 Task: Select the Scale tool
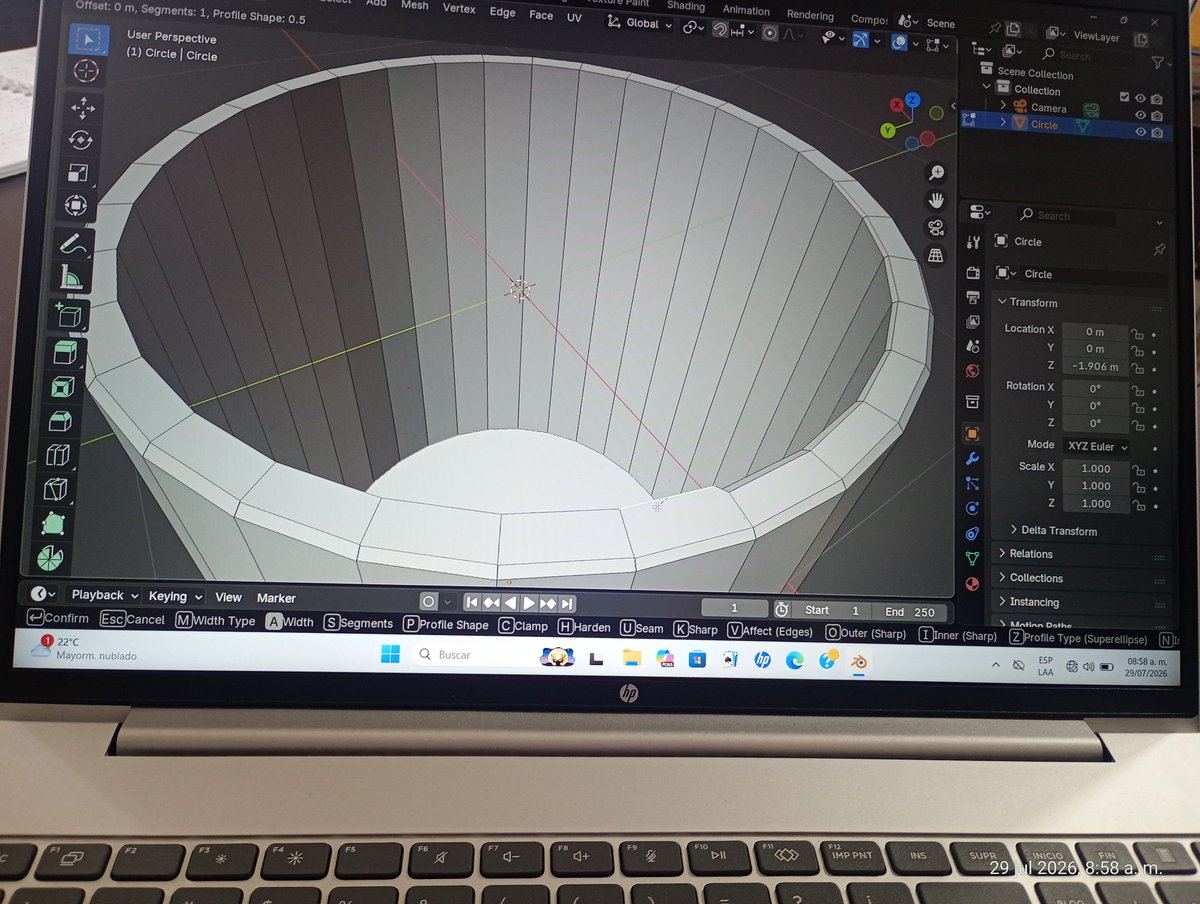tap(78, 173)
